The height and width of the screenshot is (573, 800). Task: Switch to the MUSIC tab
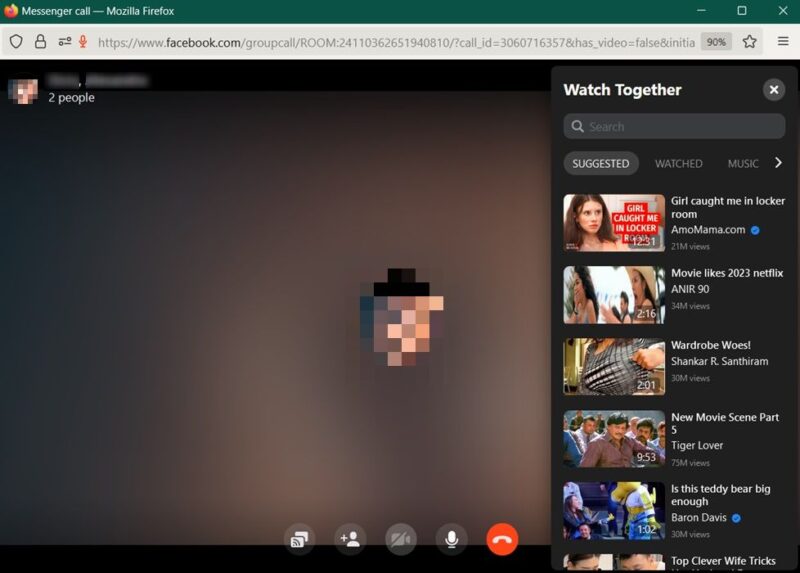tap(743, 164)
